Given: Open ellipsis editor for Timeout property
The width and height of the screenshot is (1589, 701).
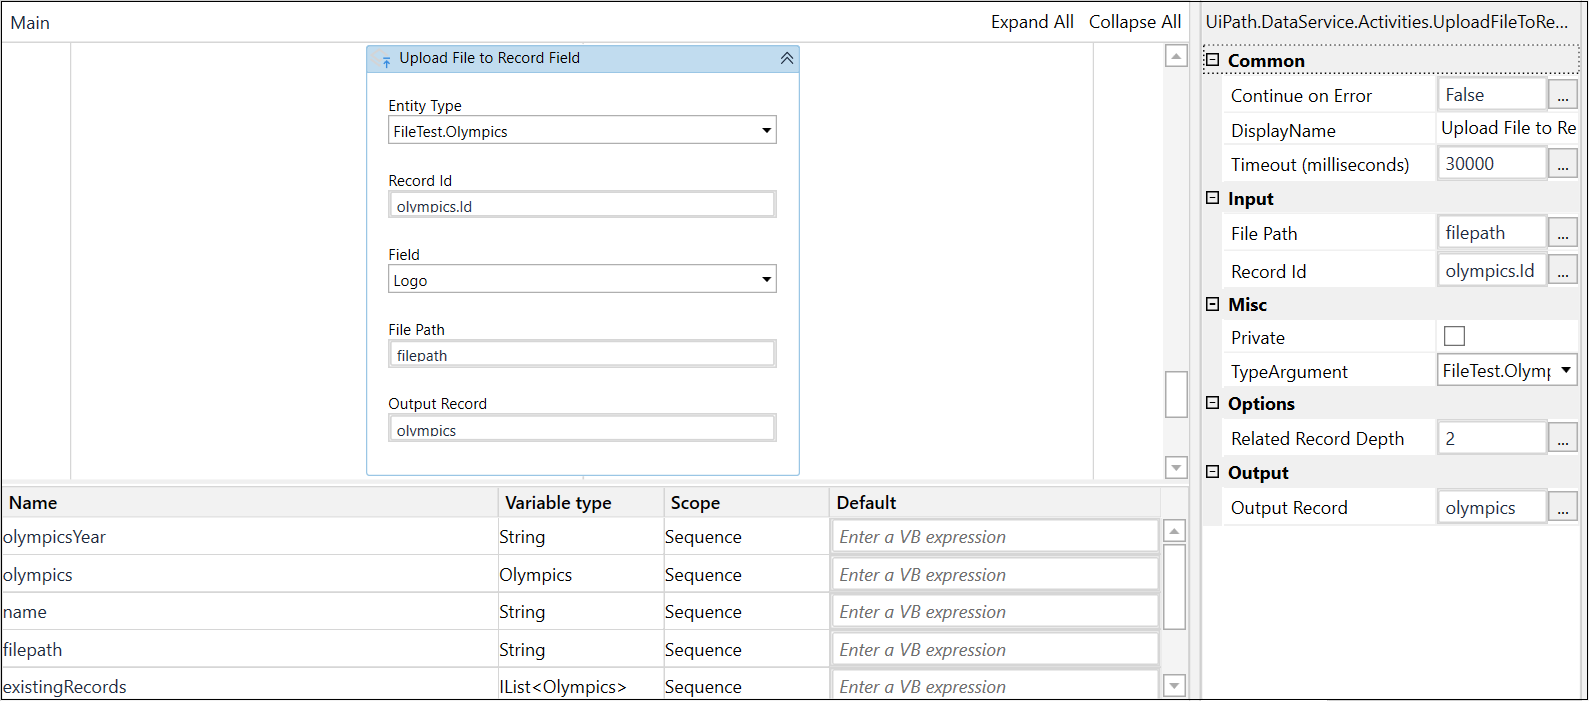Looking at the screenshot, I should 1563,164.
